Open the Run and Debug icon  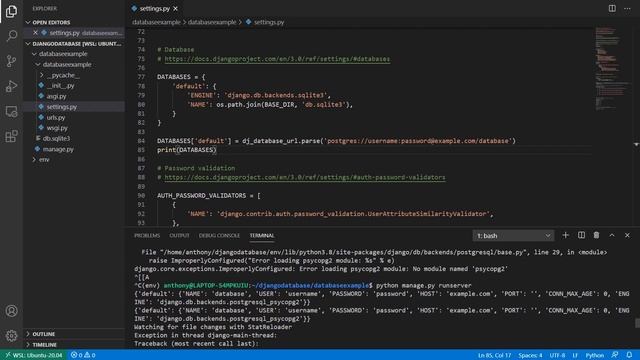click(11, 86)
